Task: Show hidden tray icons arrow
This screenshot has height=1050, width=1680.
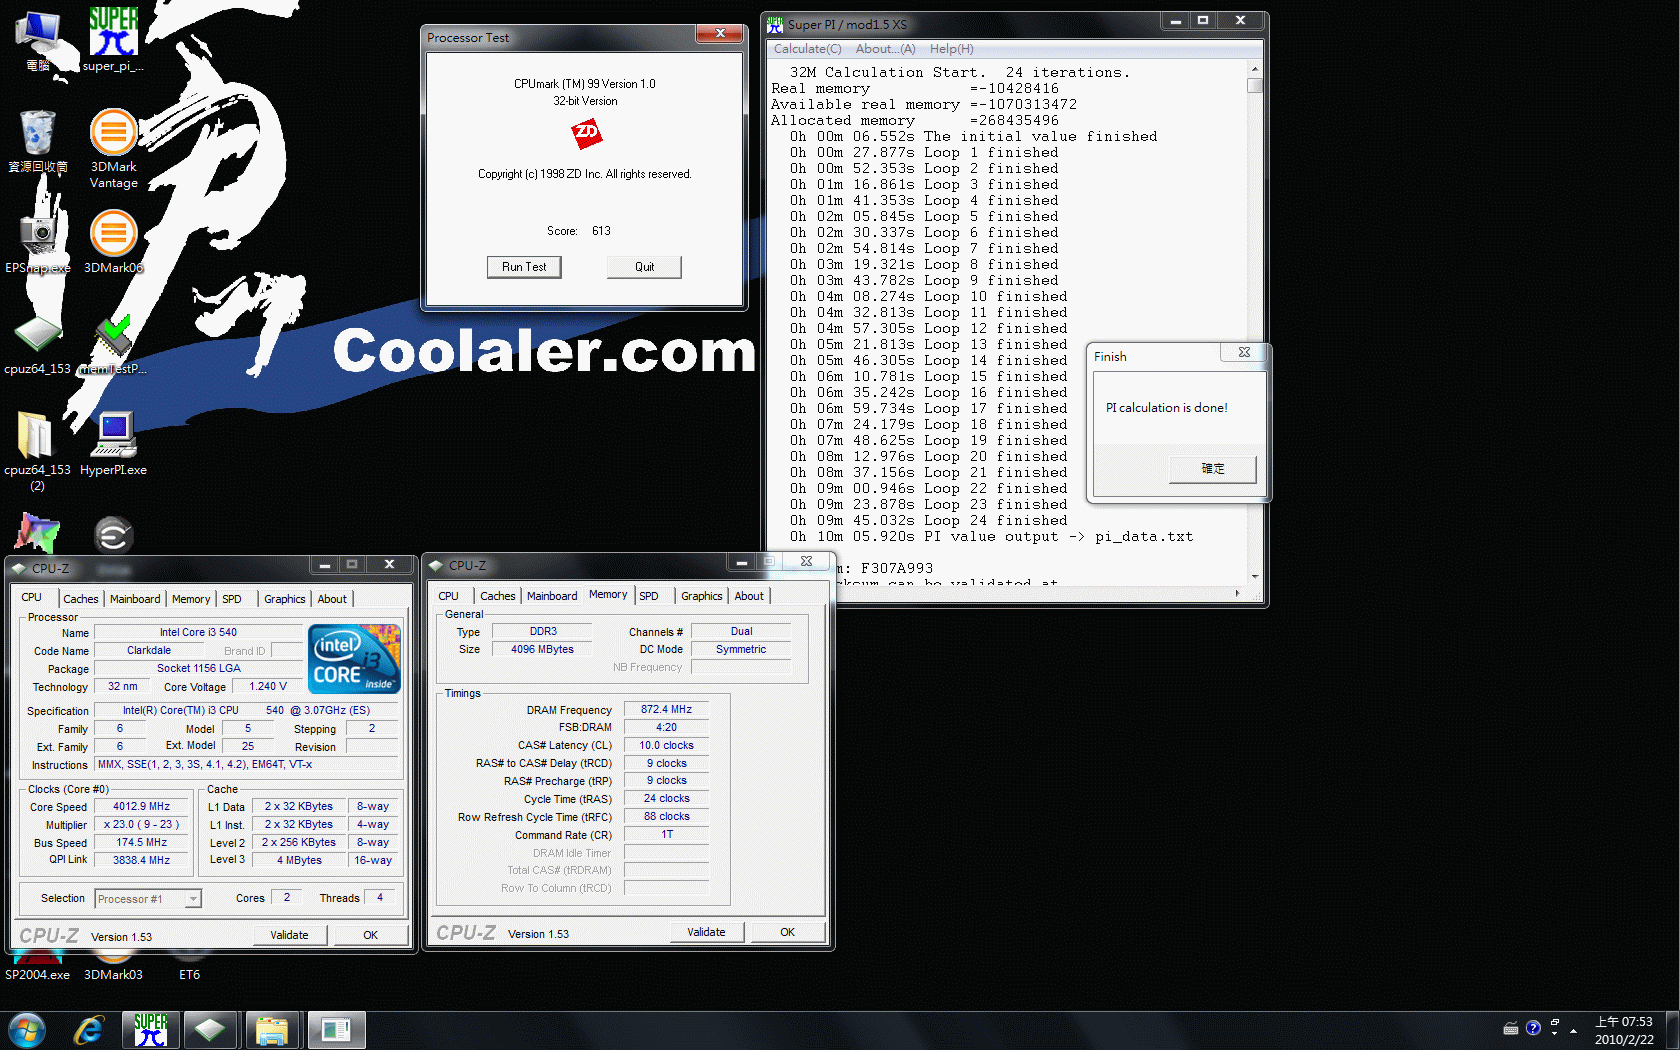Action: point(1573,1029)
